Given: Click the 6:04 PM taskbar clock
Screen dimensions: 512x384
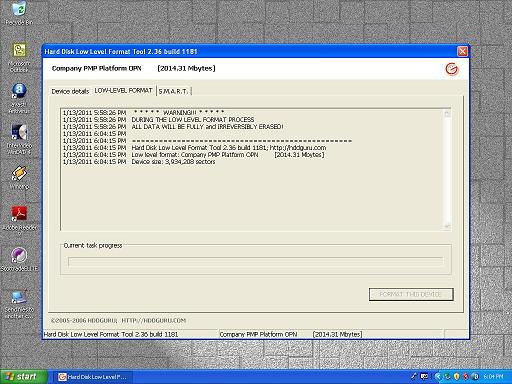Looking at the screenshot, I should click(493, 377).
